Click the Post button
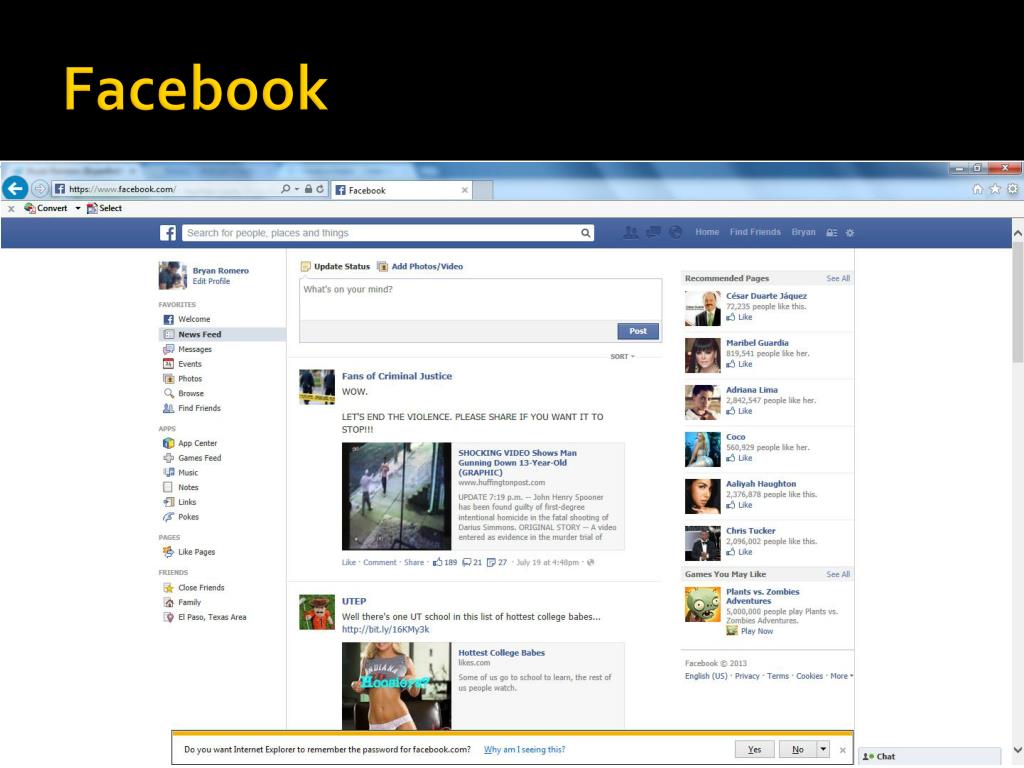 tap(638, 331)
